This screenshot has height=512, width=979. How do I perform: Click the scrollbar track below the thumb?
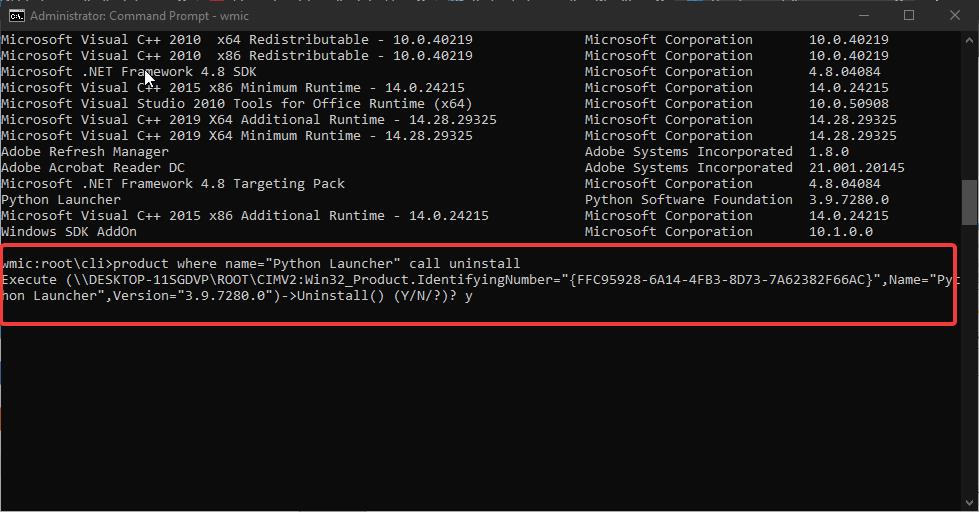970,359
